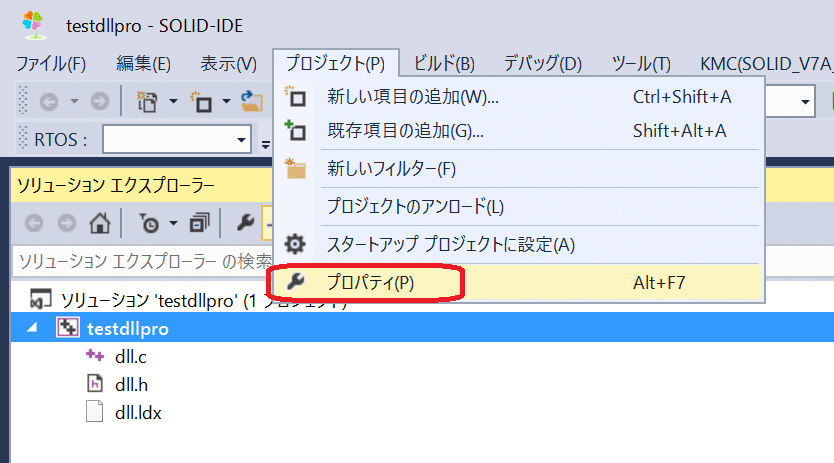Click the new project toolbar icon
This screenshot has width=834, height=463.
(147, 101)
